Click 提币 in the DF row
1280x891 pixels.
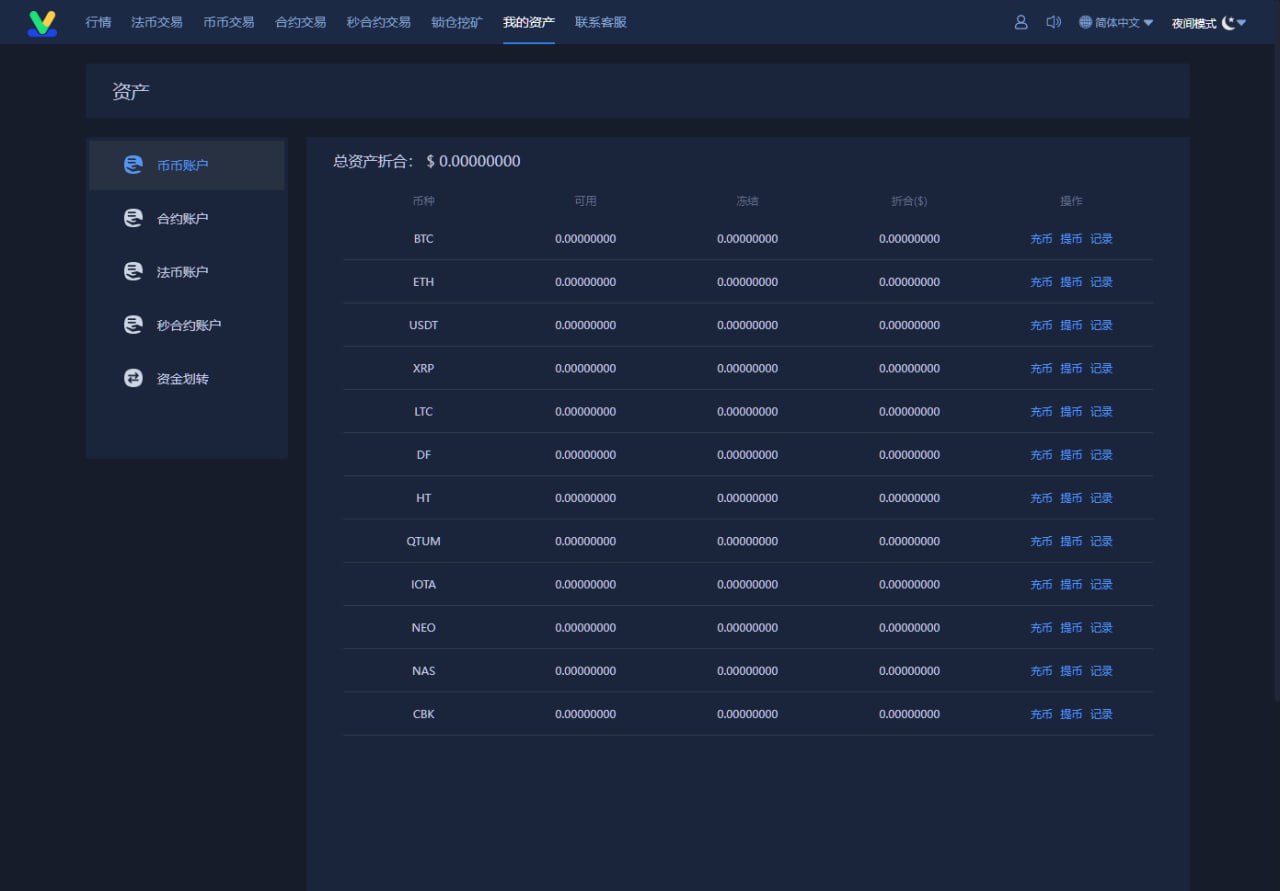coord(1071,455)
